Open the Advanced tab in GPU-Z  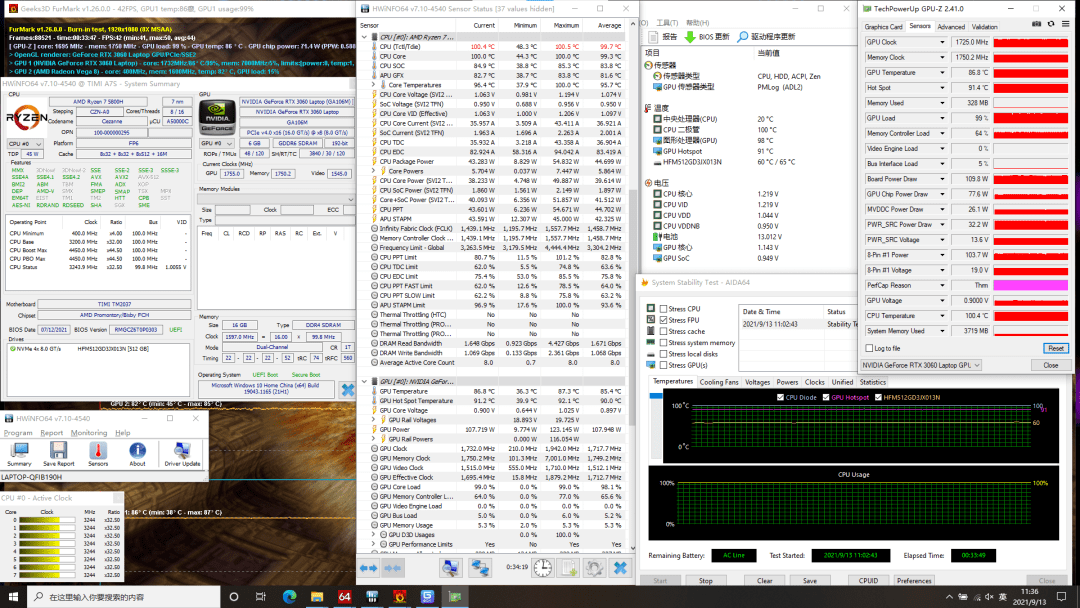951,27
